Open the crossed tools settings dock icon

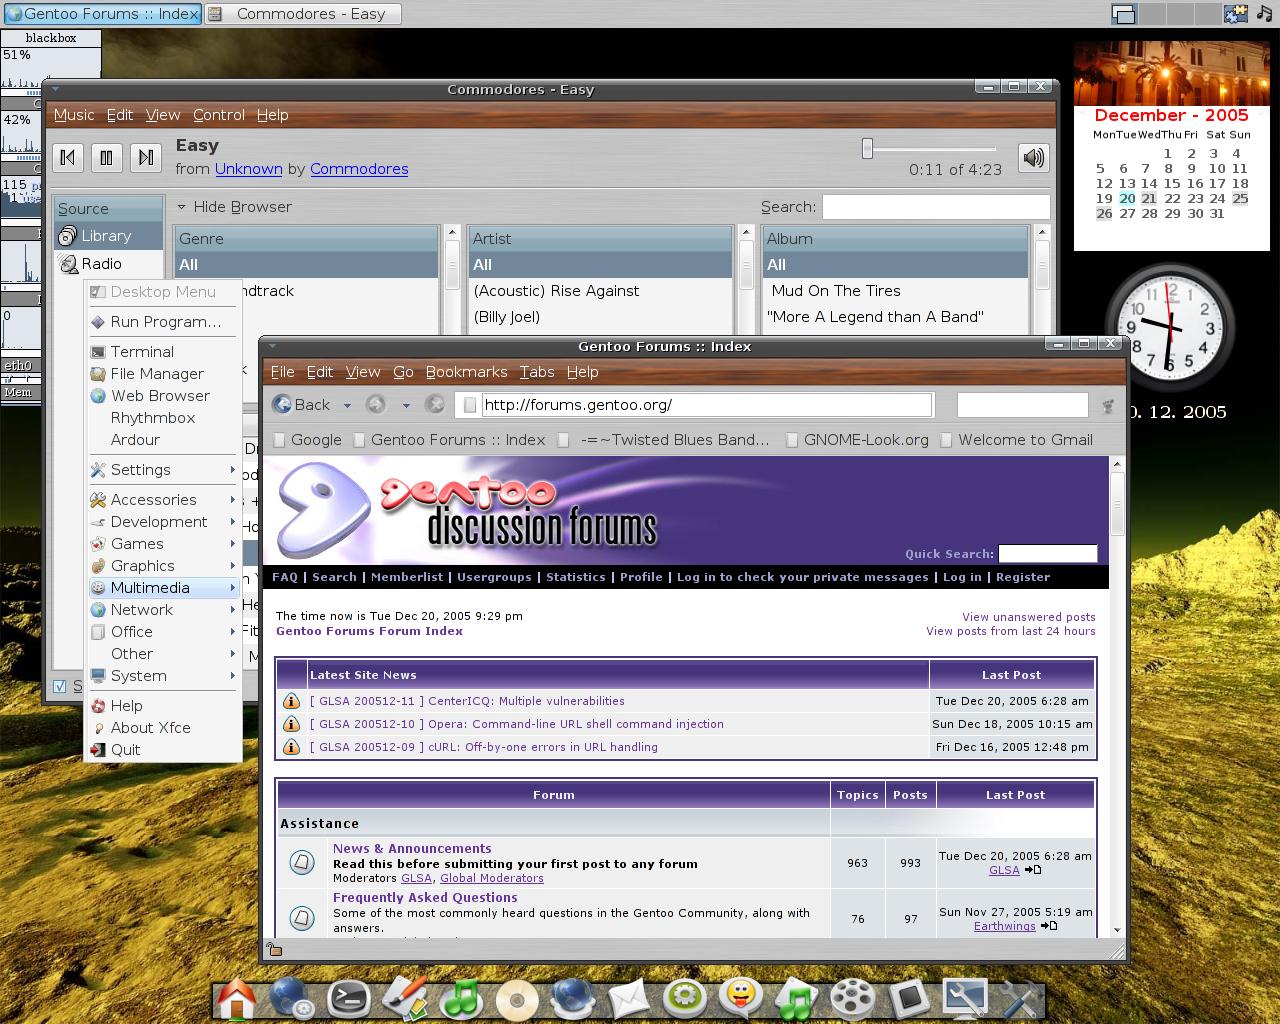click(1020, 998)
